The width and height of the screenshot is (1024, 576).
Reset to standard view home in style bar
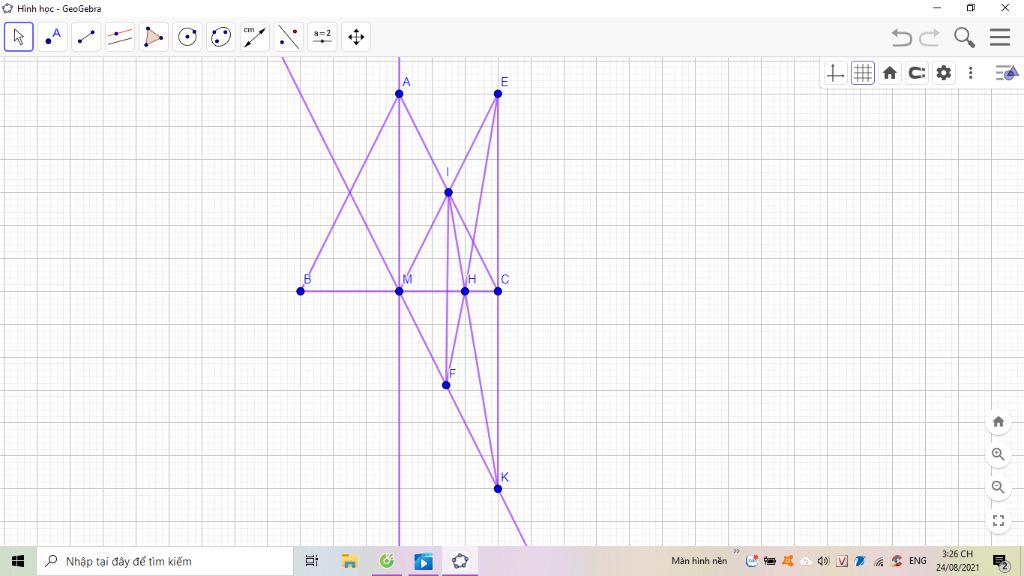coord(889,73)
